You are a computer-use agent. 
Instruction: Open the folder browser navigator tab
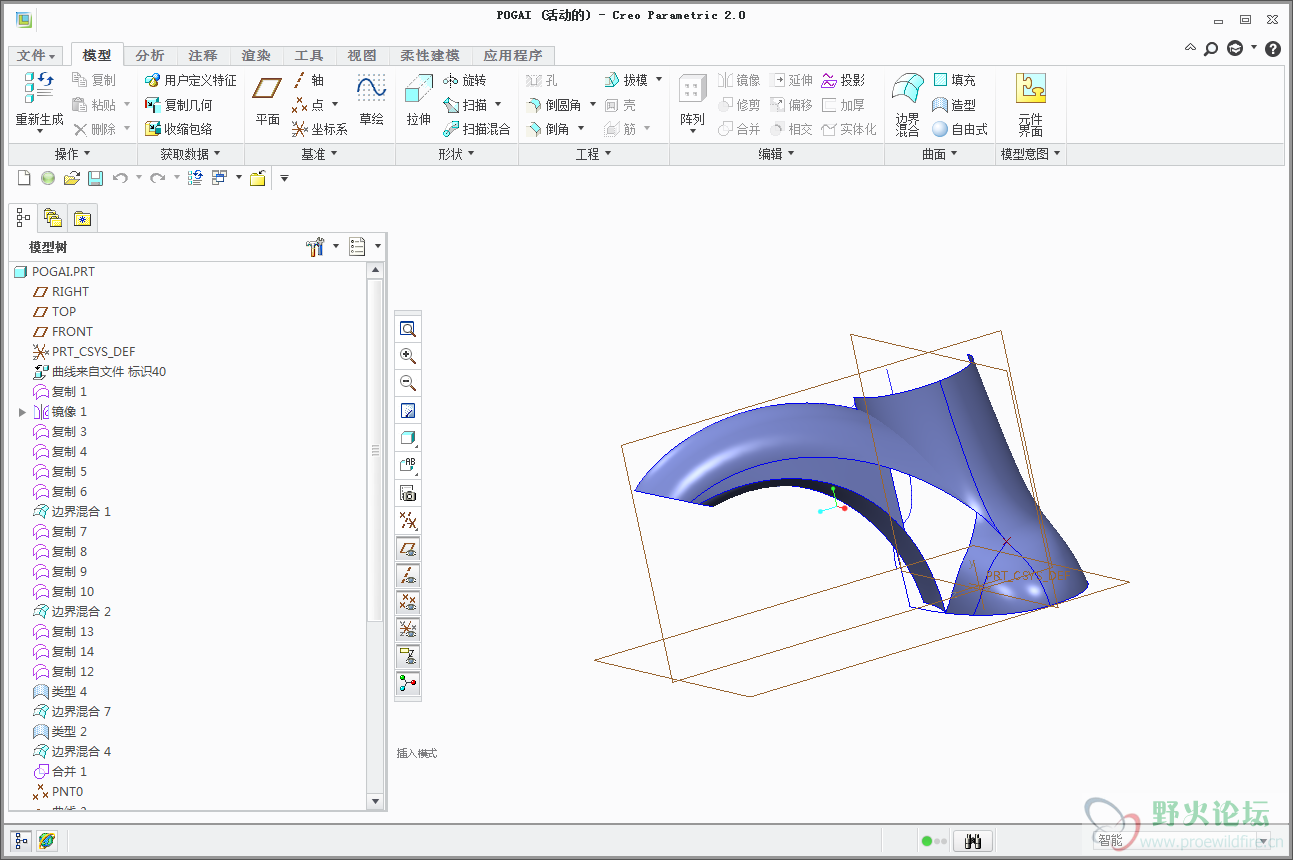click(x=53, y=217)
